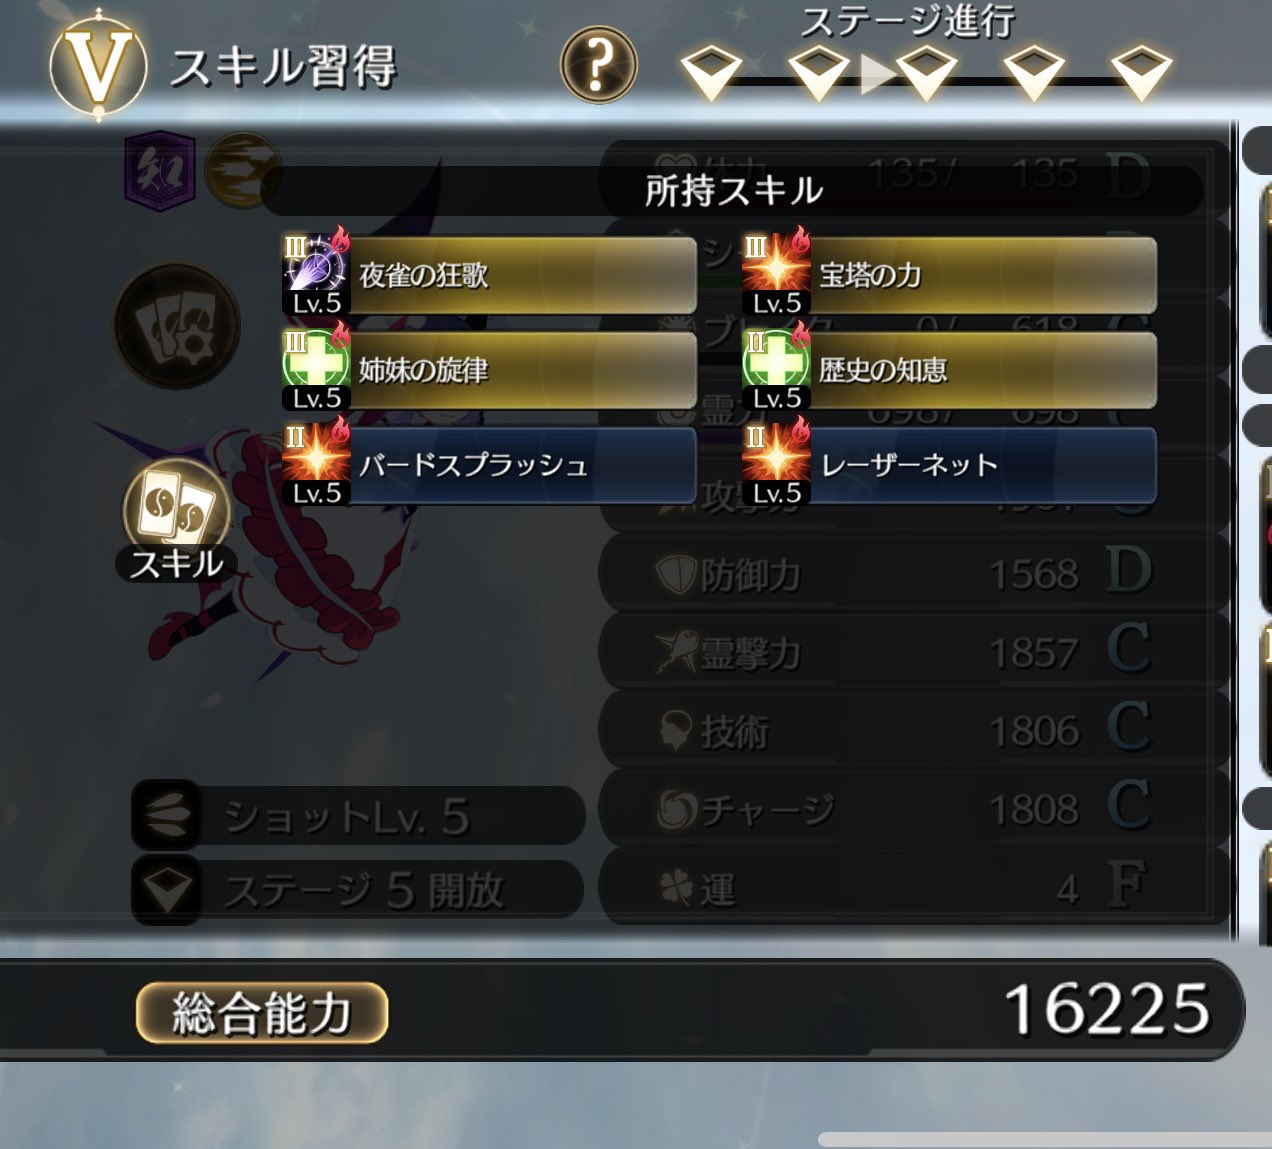Select the last stage progress diamond

(1142, 72)
